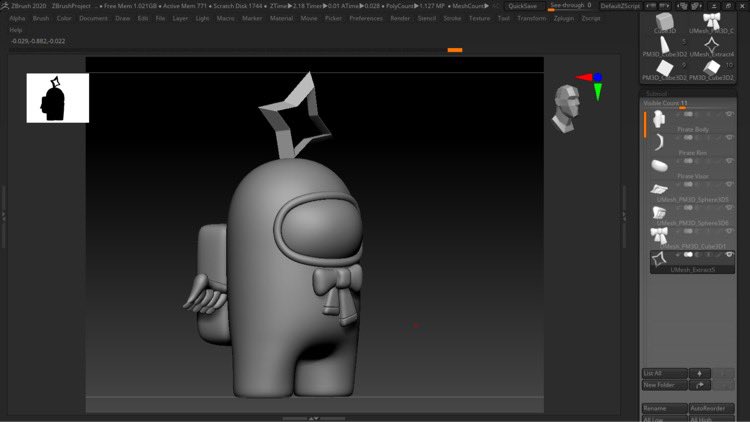The image size is (750, 422).
Task: Toggle visibility eye of UMesh_Extract5
Action: pos(729,255)
